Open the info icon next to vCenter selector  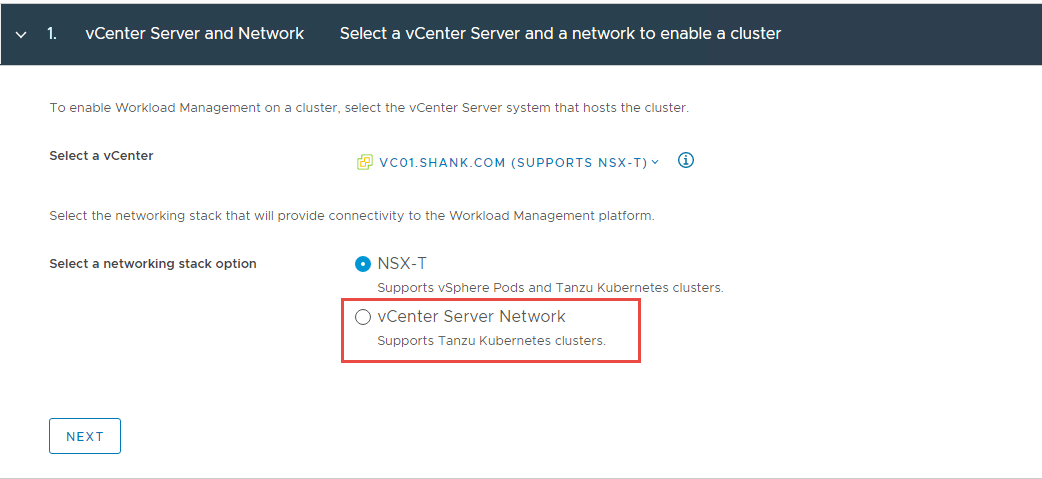coord(686,161)
